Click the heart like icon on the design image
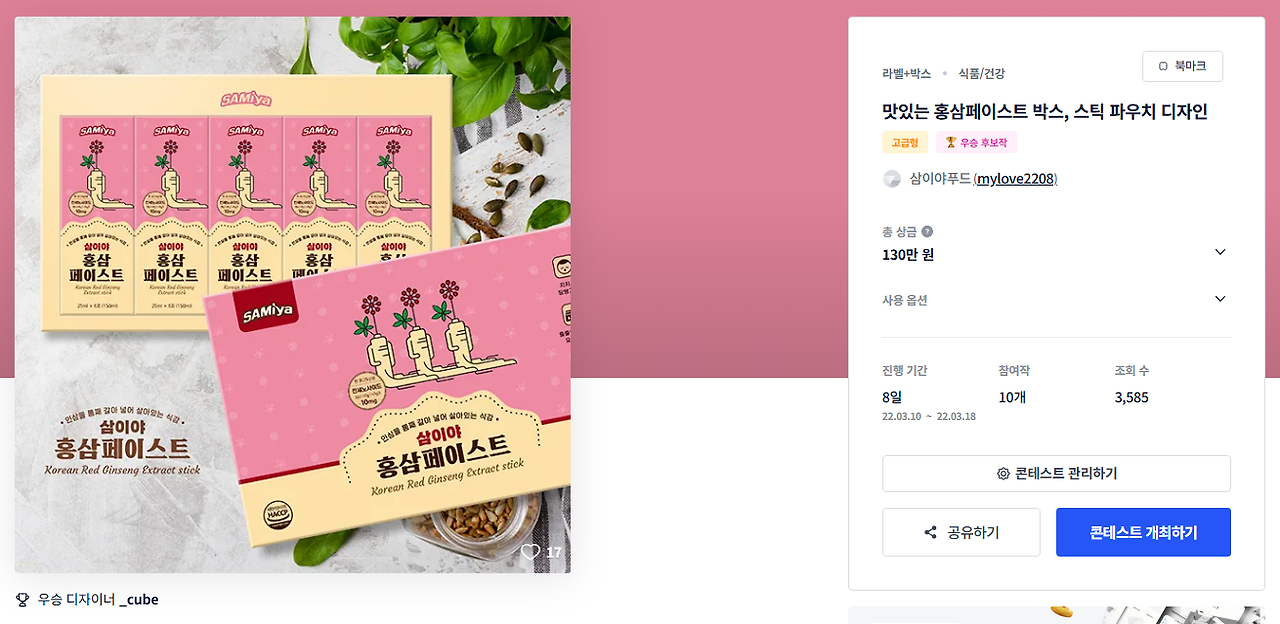This screenshot has width=1280, height=624. [530, 552]
